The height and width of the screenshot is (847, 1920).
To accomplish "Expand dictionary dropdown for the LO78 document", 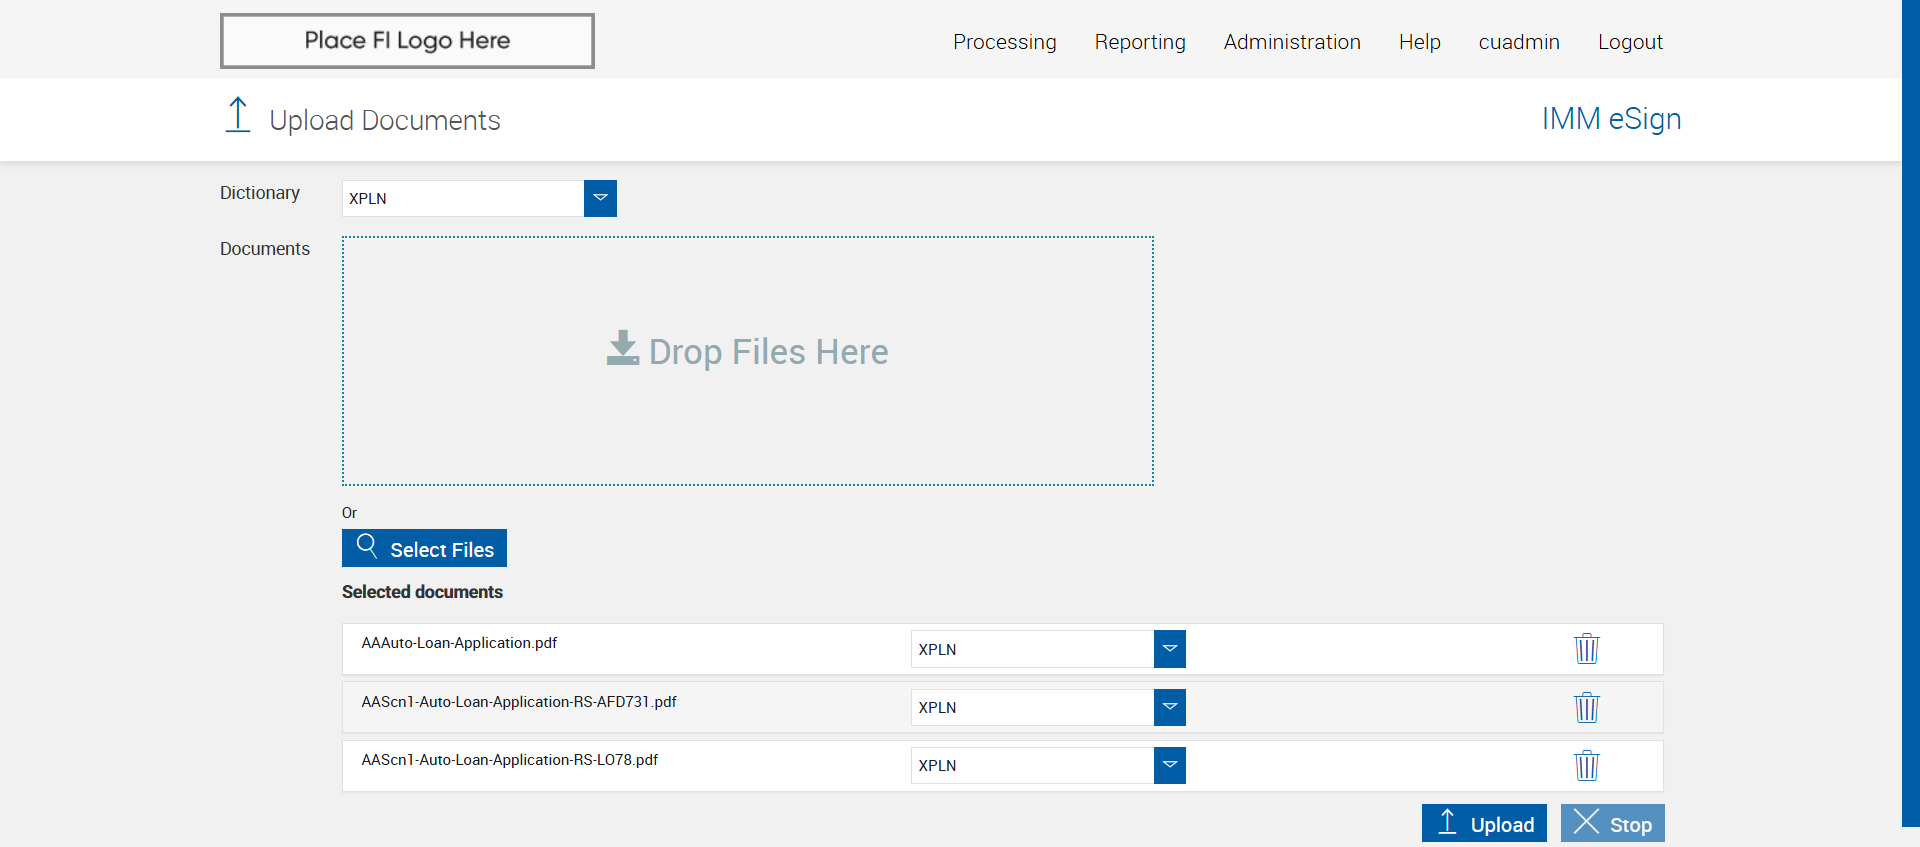I will (1169, 765).
